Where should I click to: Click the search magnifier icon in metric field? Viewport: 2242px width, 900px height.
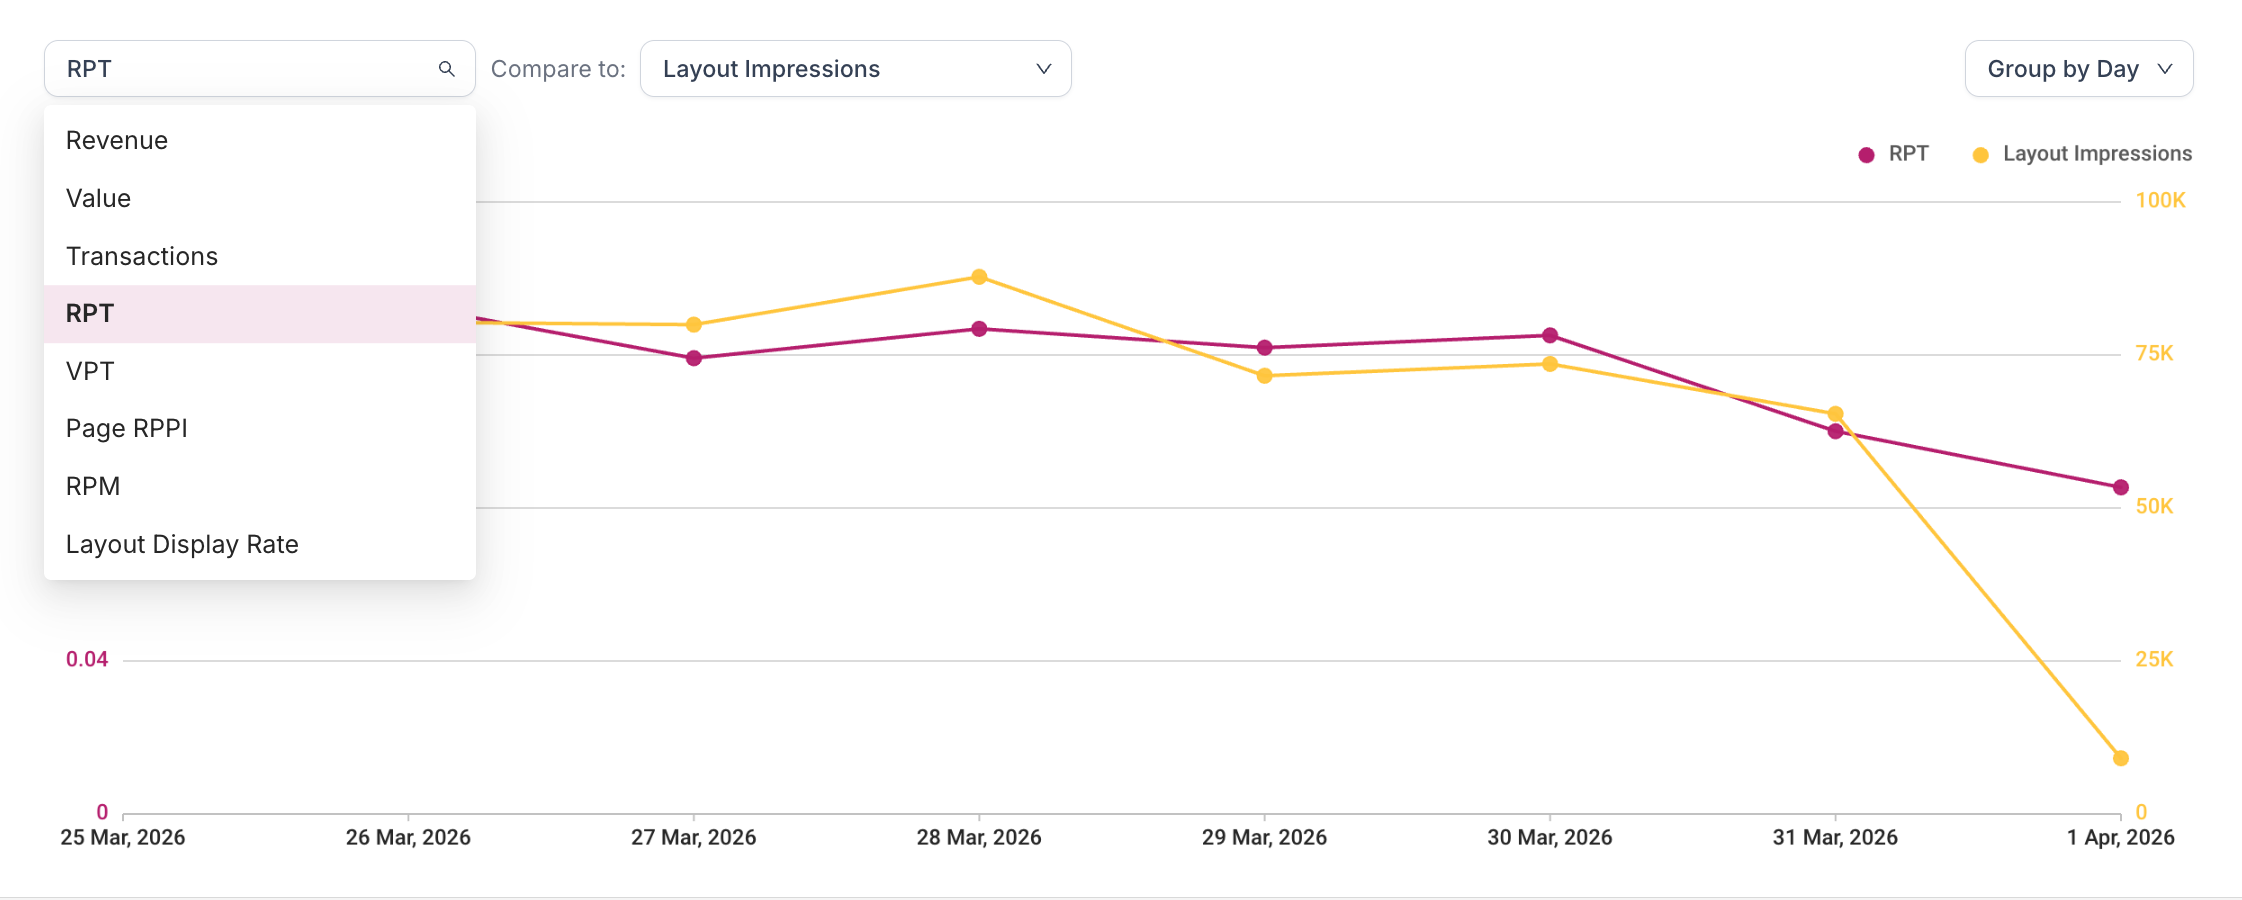pyautogui.click(x=446, y=68)
